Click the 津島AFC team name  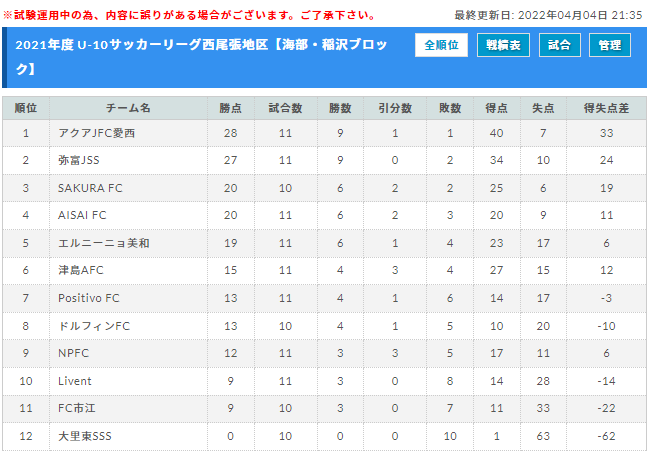tap(81, 270)
